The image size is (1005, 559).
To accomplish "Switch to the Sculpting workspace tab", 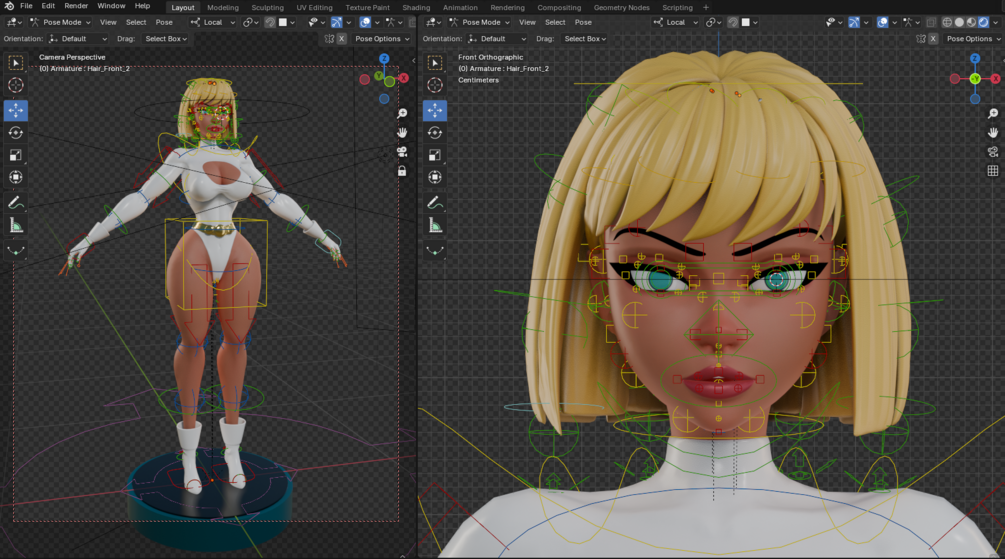I will tap(267, 8).
